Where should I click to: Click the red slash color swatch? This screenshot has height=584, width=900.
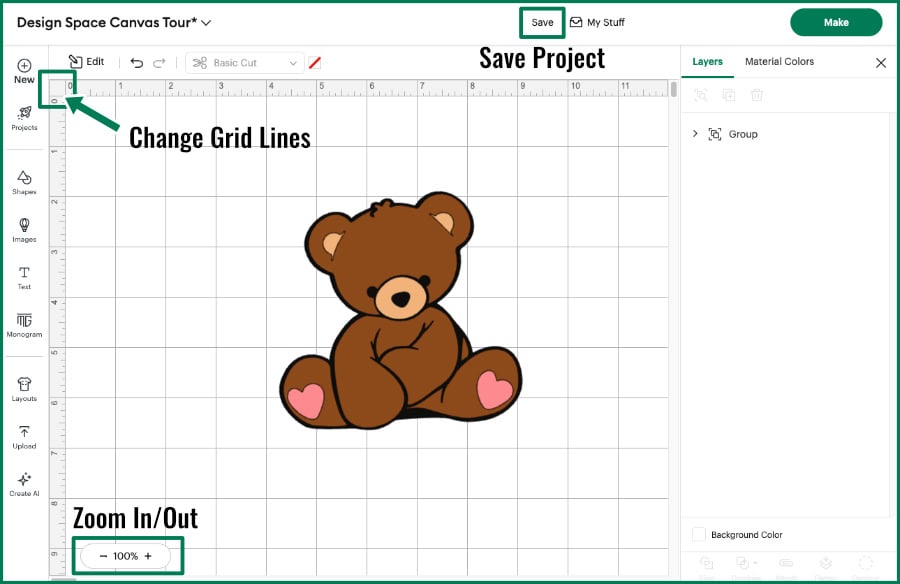[315, 63]
